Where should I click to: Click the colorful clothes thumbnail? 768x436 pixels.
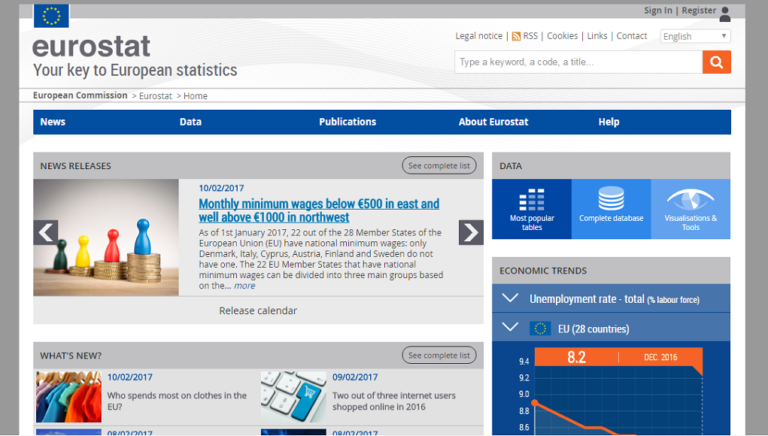69,397
